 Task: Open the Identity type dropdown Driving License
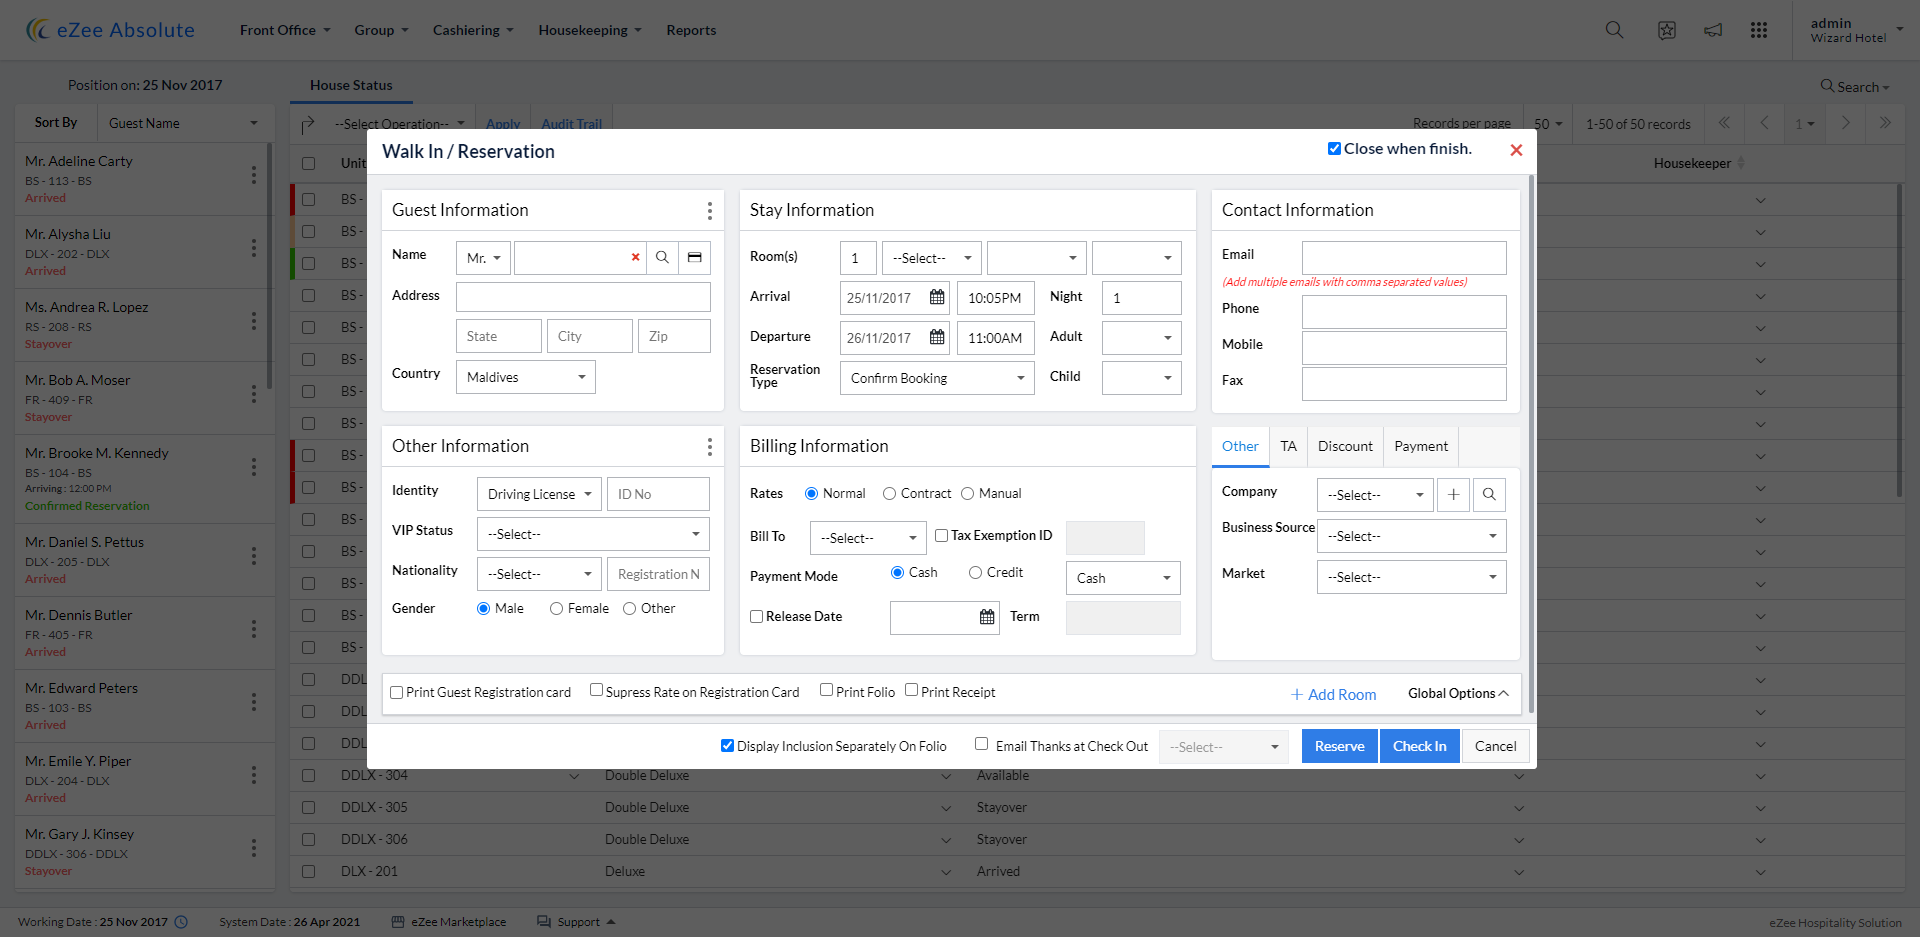(539, 494)
